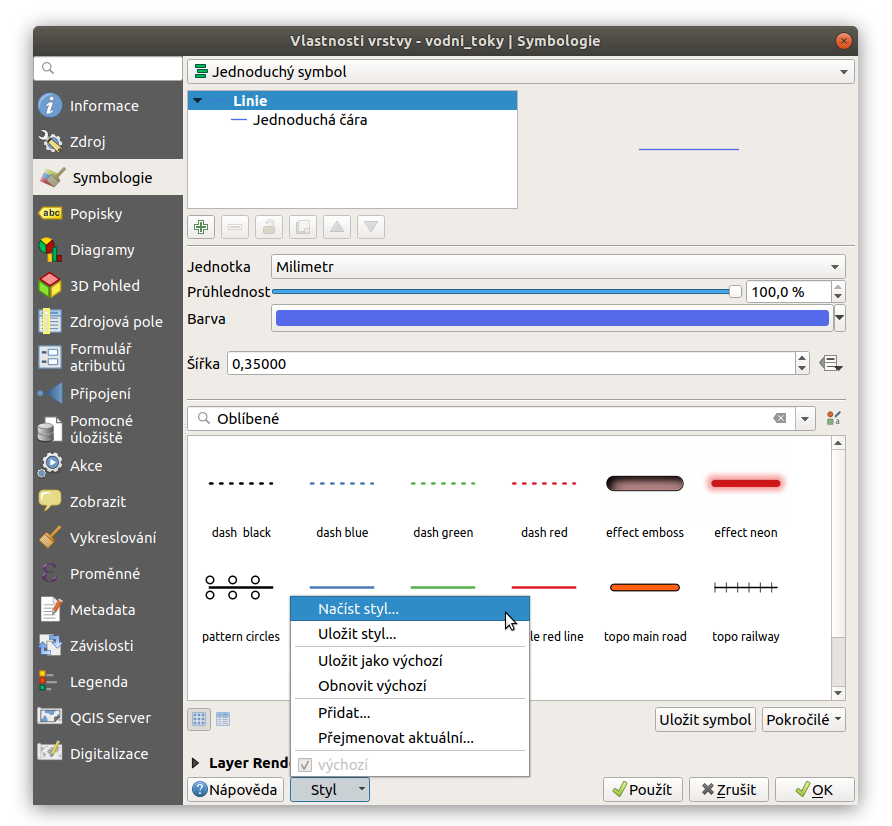Click the Použít apply button
The height and width of the screenshot is (826, 892).
click(643, 790)
